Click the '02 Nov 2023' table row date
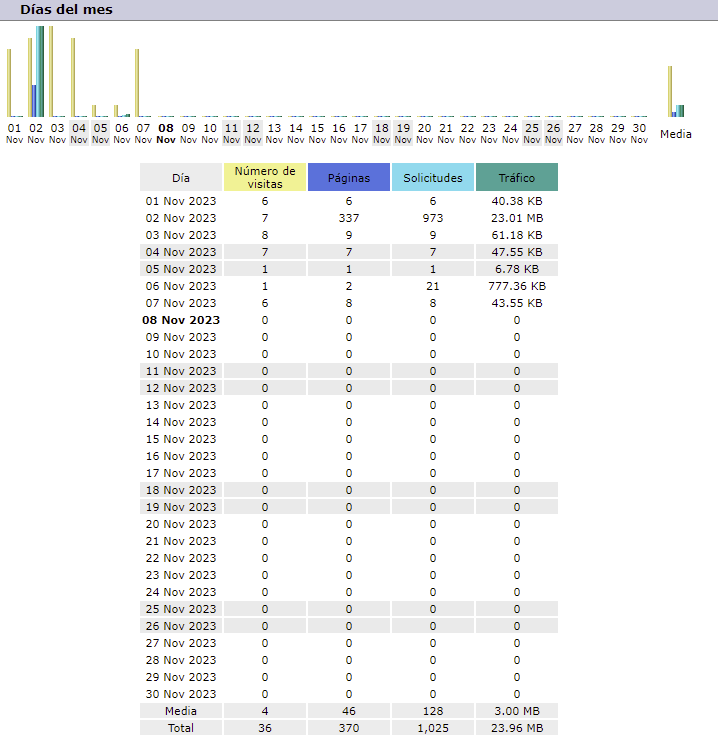718x739 pixels. click(x=181, y=218)
